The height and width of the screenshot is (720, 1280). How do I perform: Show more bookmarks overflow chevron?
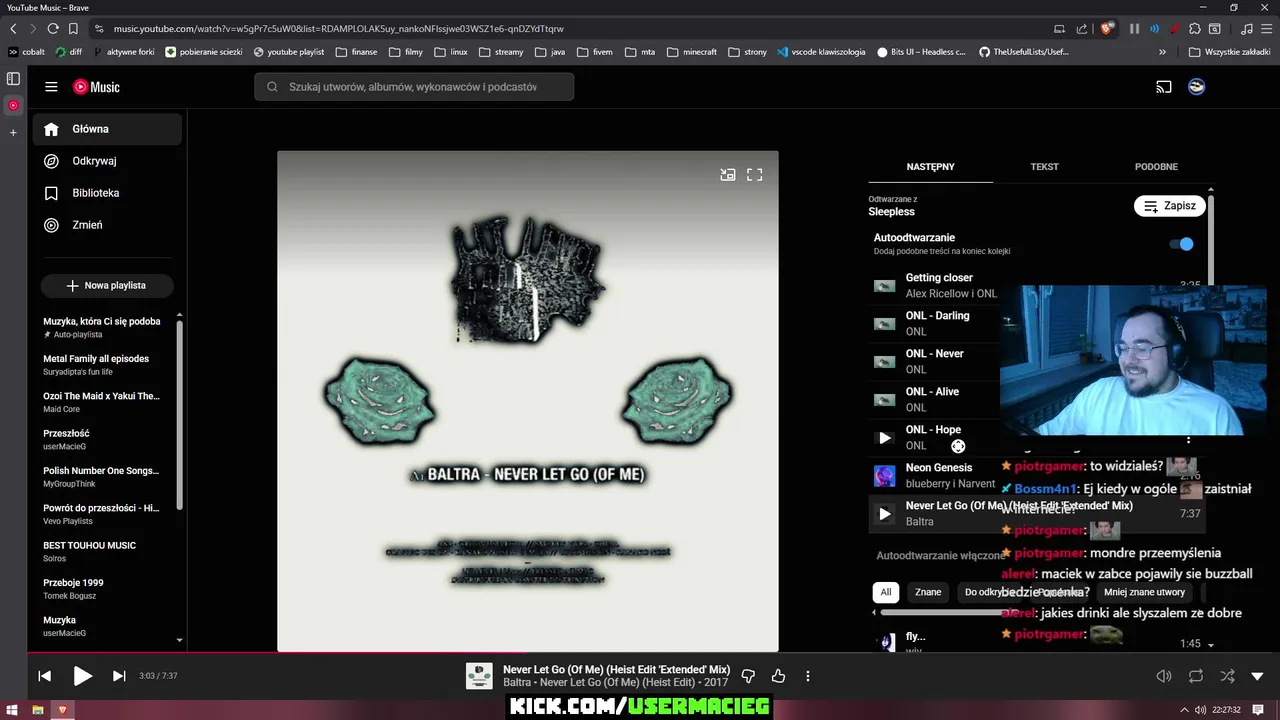pyautogui.click(x=1162, y=52)
